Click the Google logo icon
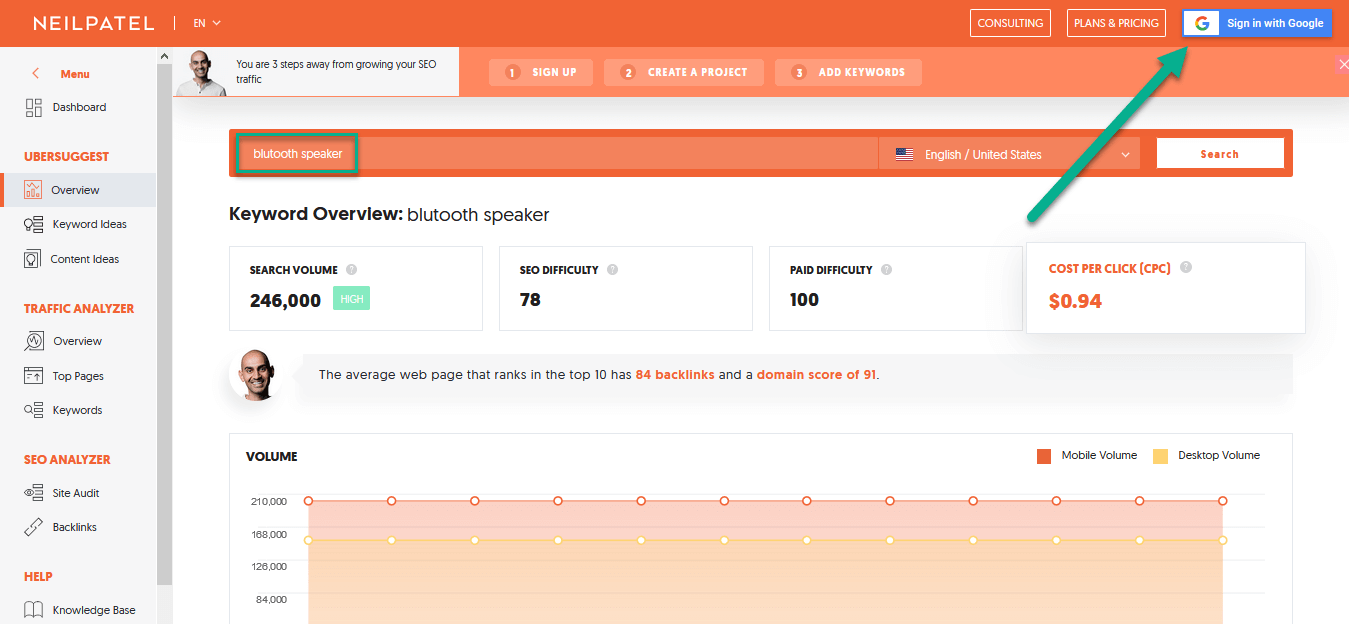The width and height of the screenshot is (1349, 624). pyautogui.click(x=1201, y=23)
